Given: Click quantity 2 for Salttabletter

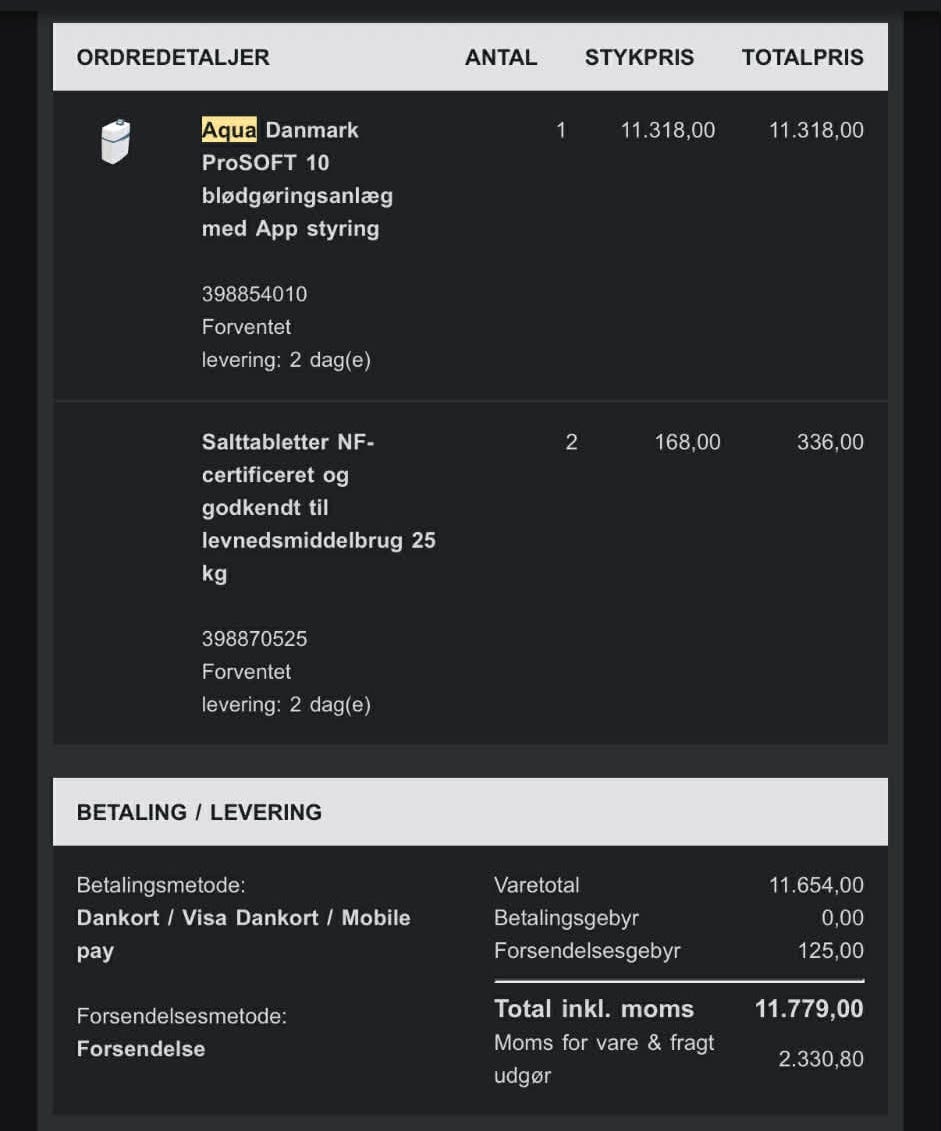Looking at the screenshot, I should pyautogui.click(x=571, y=442).
